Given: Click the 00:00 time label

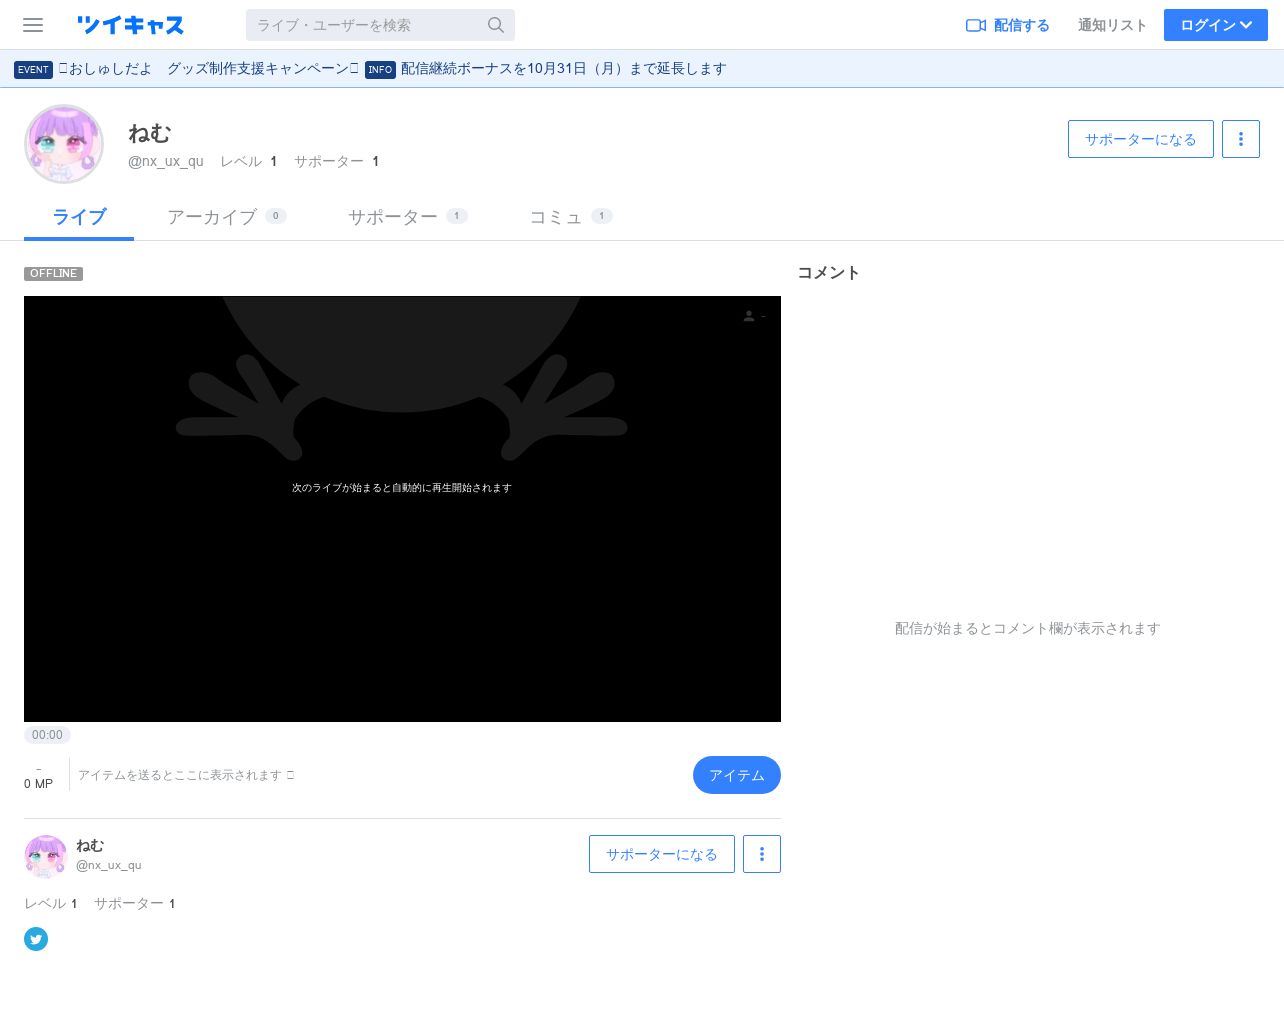Looking at the screenshot, I should coord(47,735).
